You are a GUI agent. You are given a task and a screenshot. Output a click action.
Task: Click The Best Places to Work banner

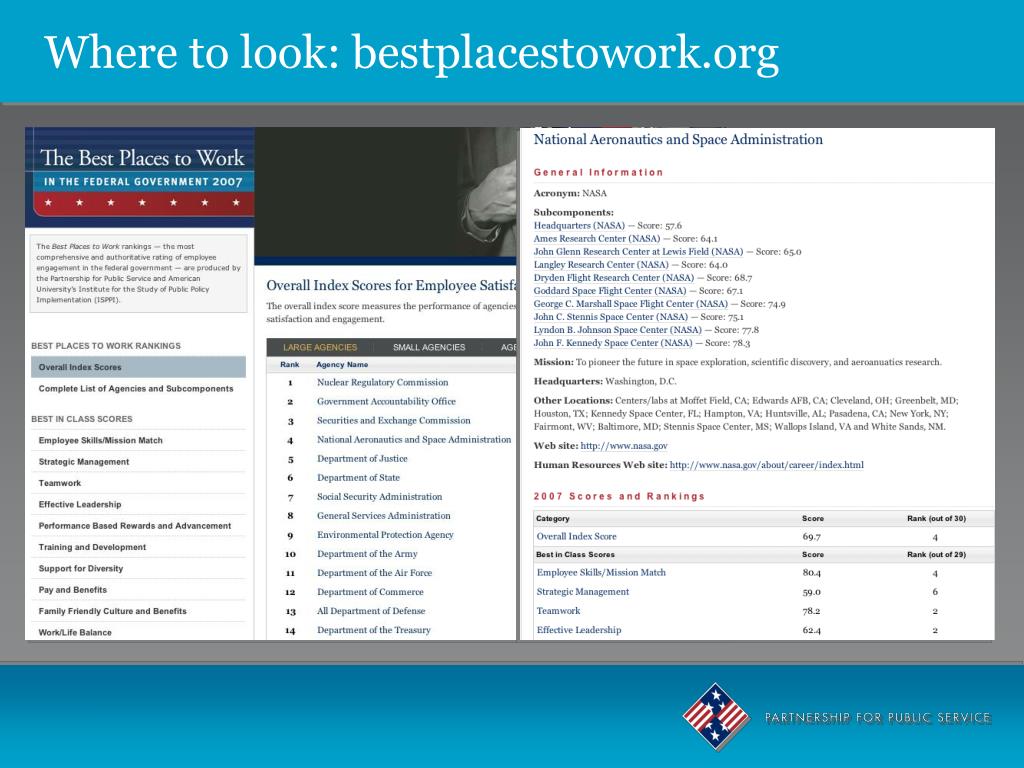[x=140, y=177]
